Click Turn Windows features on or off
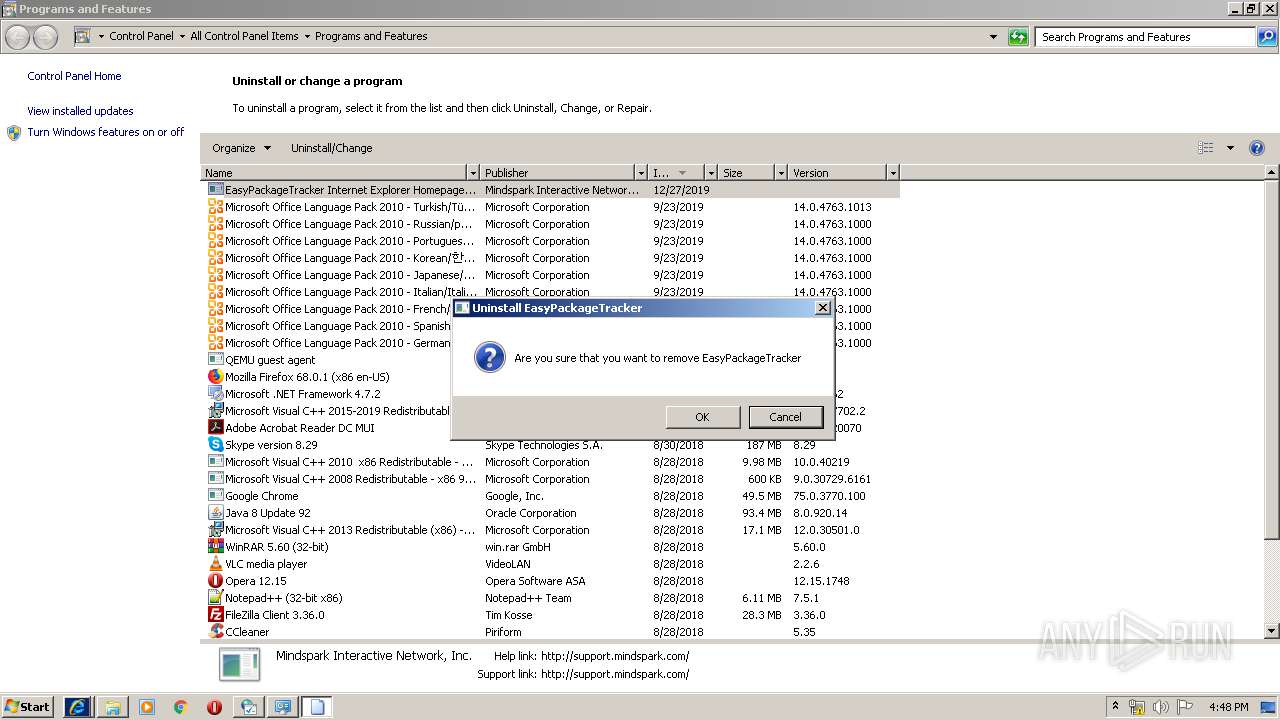The image size is (1280, 720). [105, 132]
